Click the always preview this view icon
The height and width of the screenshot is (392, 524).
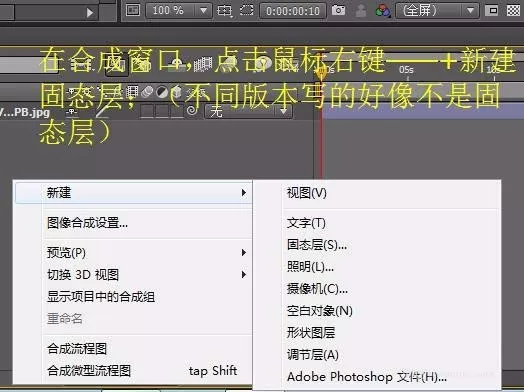[x=133, y=10]
